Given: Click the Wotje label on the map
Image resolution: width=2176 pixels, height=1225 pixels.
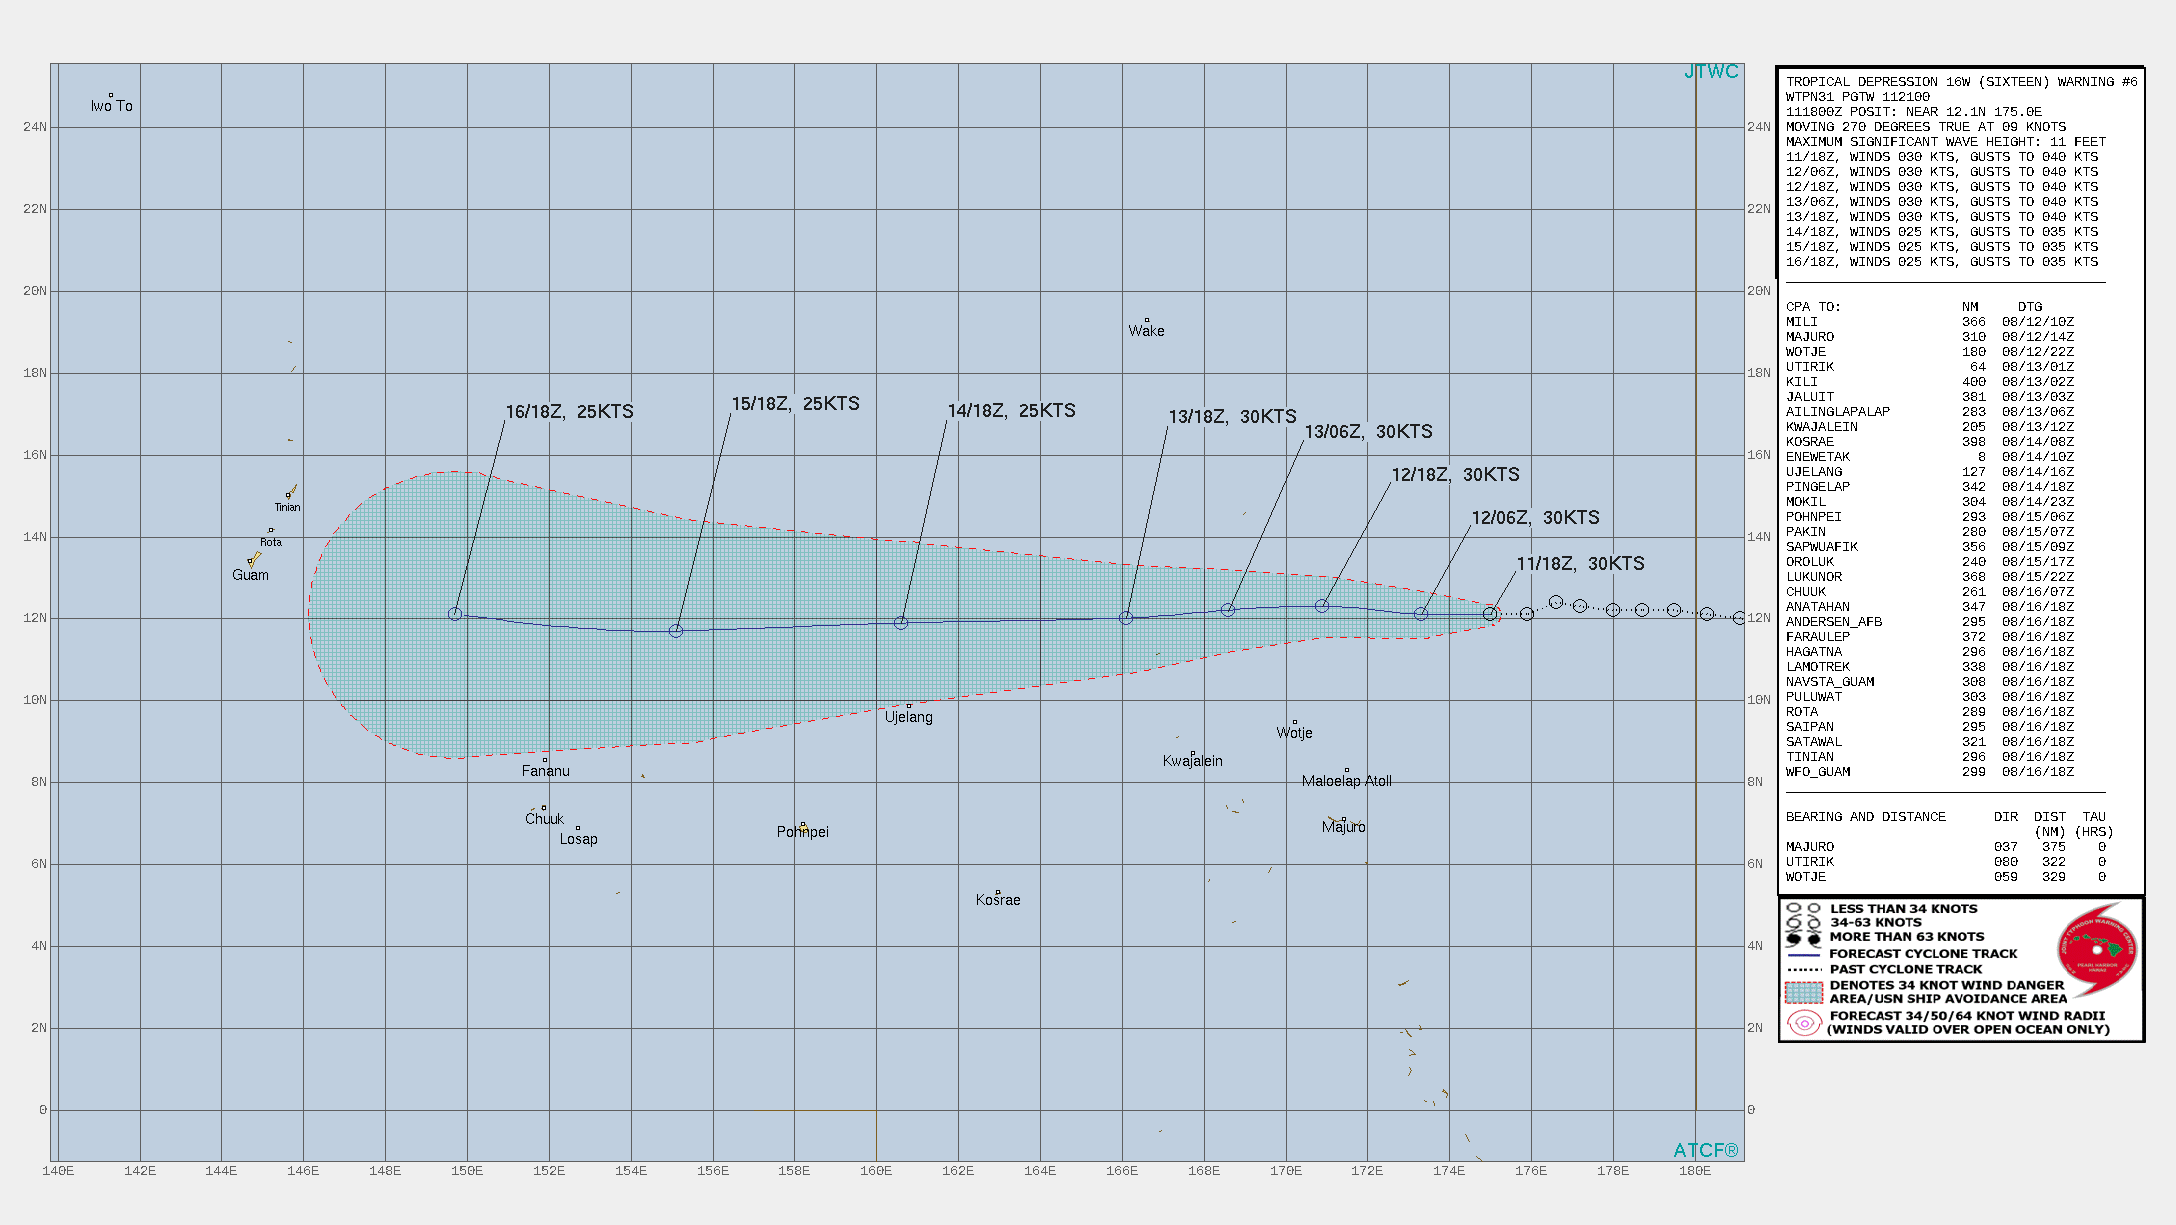Looking at the screenshot, I should point(1295,733).
